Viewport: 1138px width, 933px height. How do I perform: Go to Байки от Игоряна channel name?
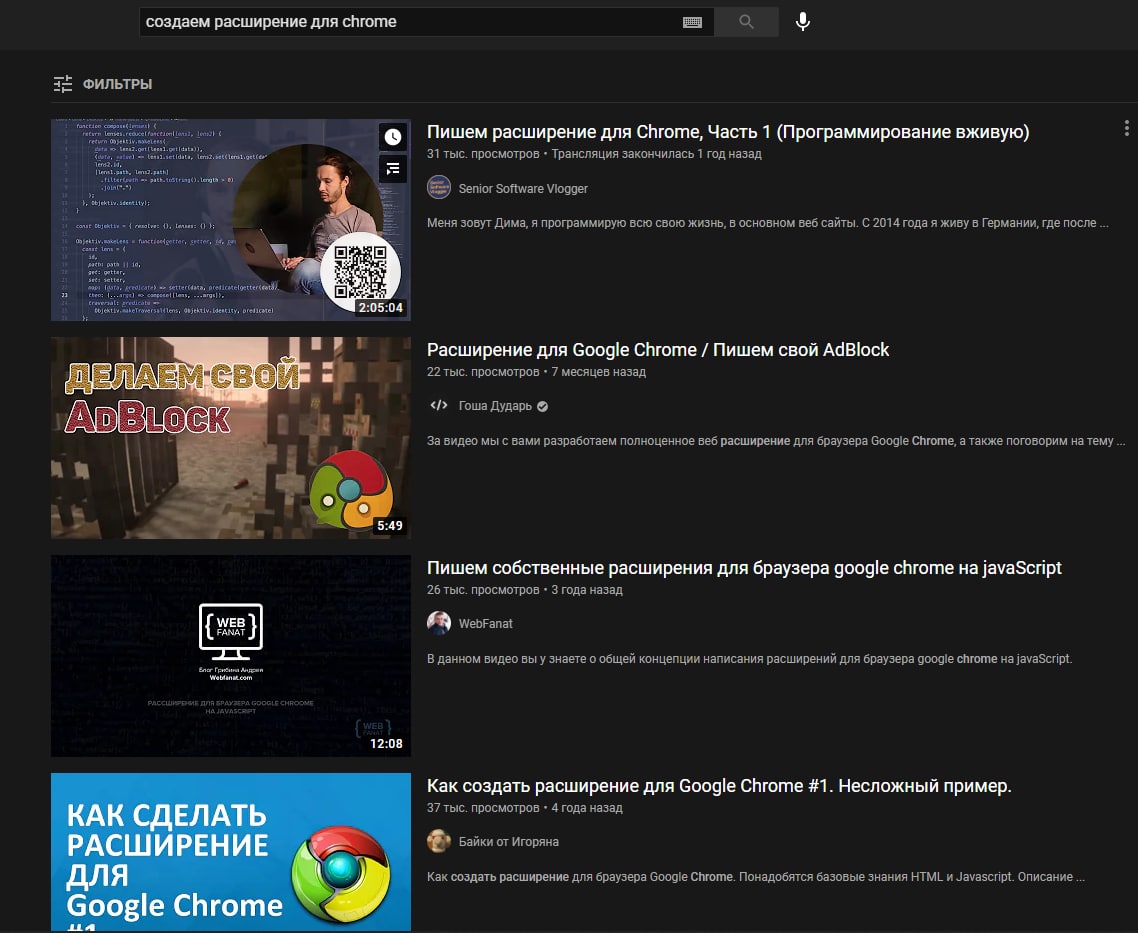click(509, 842)
